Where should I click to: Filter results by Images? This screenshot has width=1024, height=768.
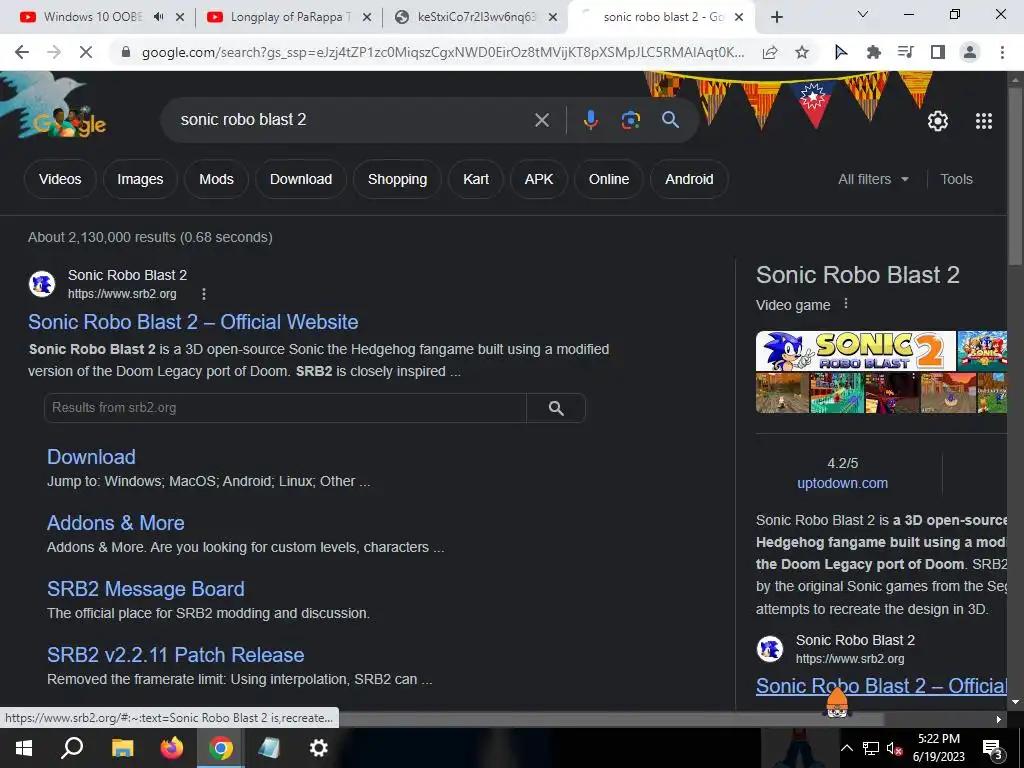140,179
